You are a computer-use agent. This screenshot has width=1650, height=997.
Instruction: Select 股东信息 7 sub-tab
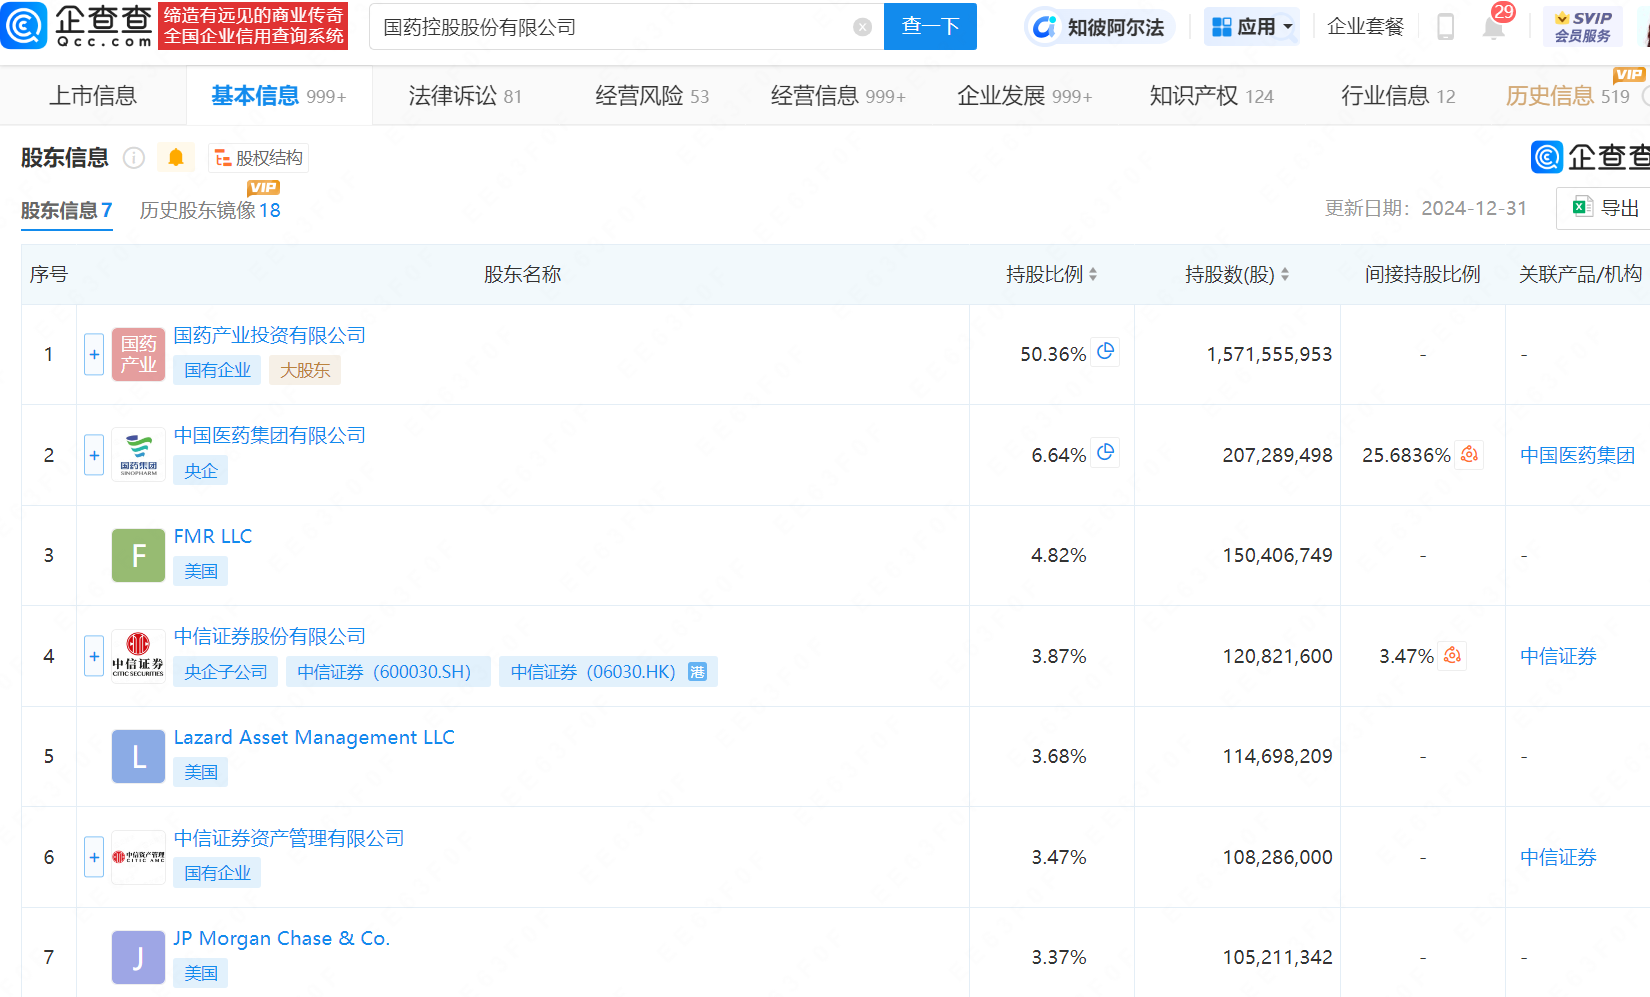[67, 210]
